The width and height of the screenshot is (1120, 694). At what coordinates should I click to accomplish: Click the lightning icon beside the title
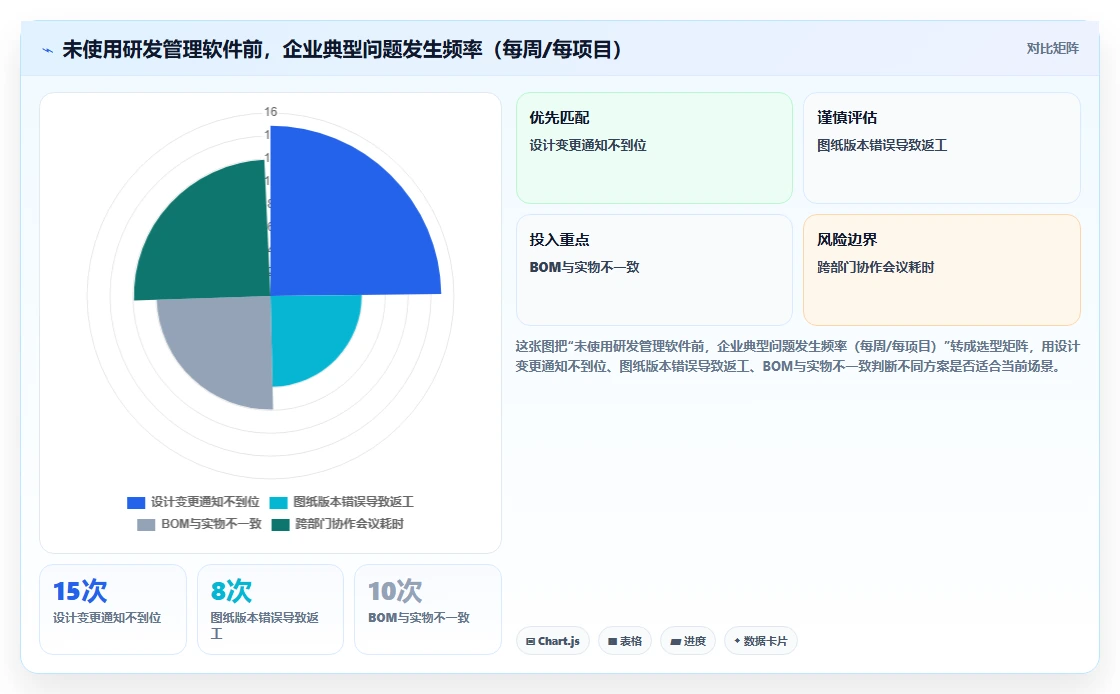point(47,50)
